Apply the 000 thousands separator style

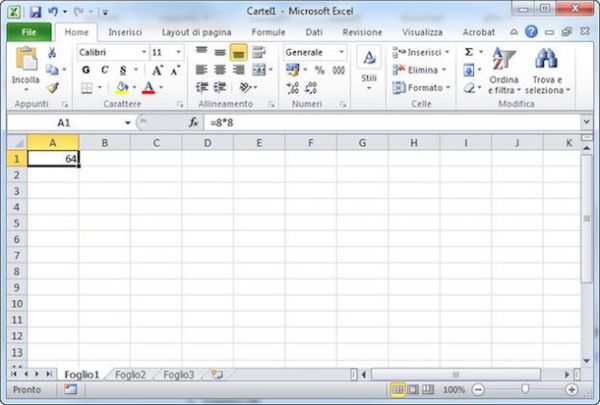pyautogui.click(x=339, y=70)
